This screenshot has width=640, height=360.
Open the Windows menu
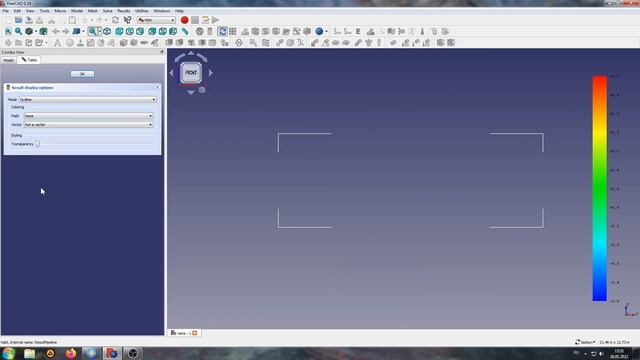coord(162,11)
